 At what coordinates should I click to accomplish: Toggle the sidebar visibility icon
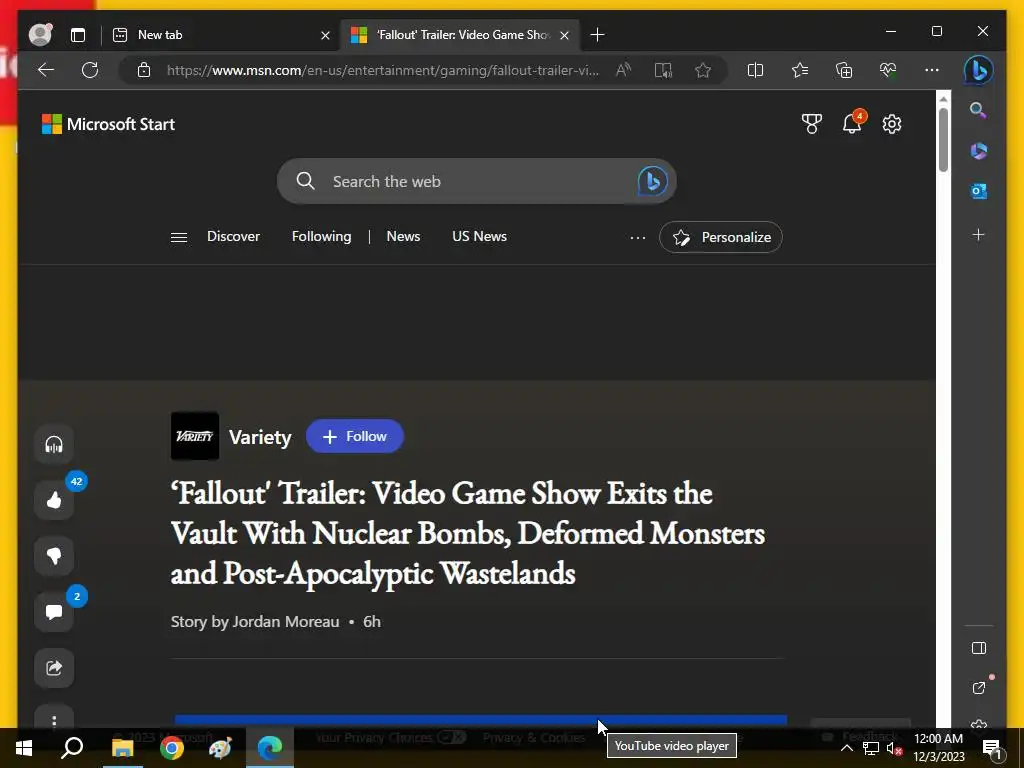click(978, 648)
